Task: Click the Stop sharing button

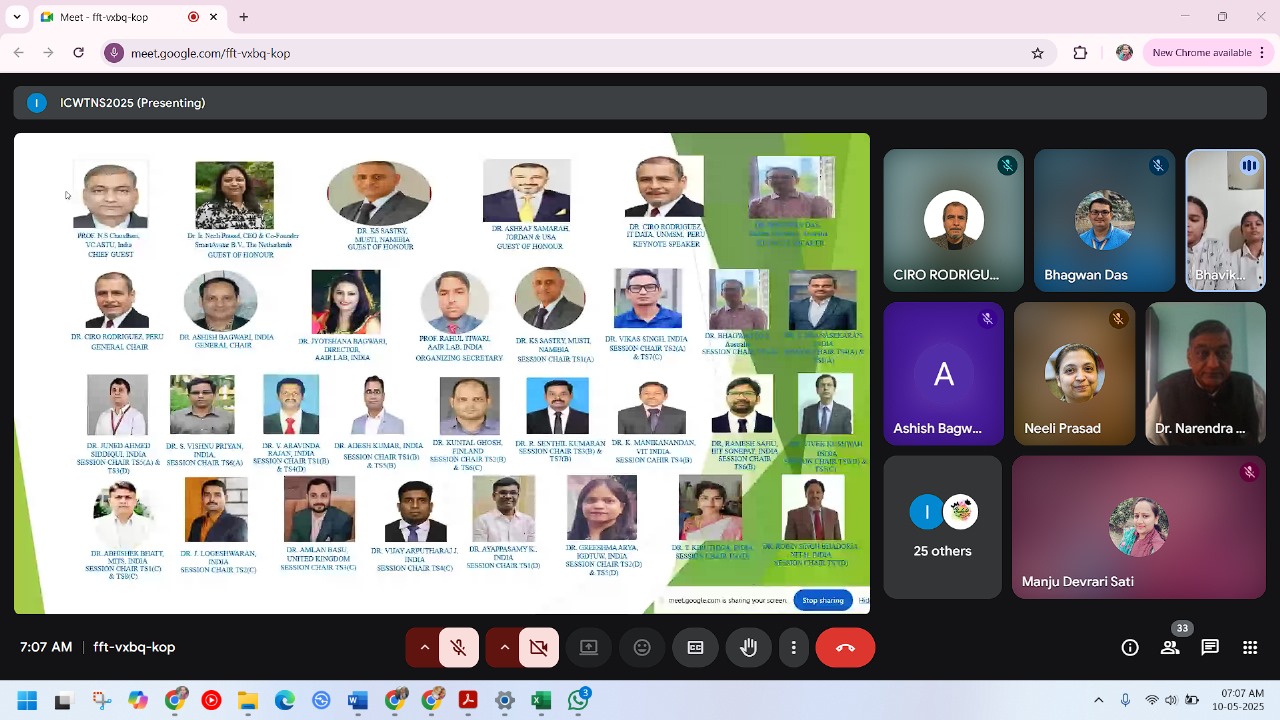Action: coord(823,600)
